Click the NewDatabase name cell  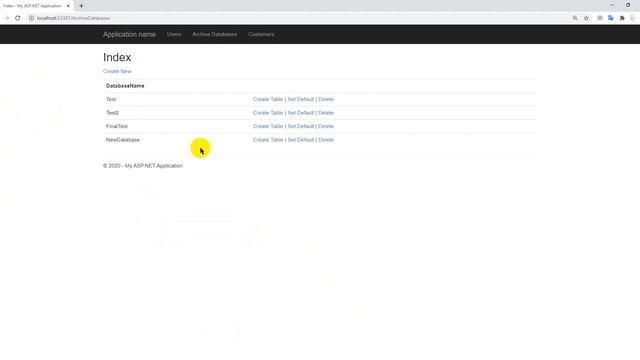tap(123, 140)
